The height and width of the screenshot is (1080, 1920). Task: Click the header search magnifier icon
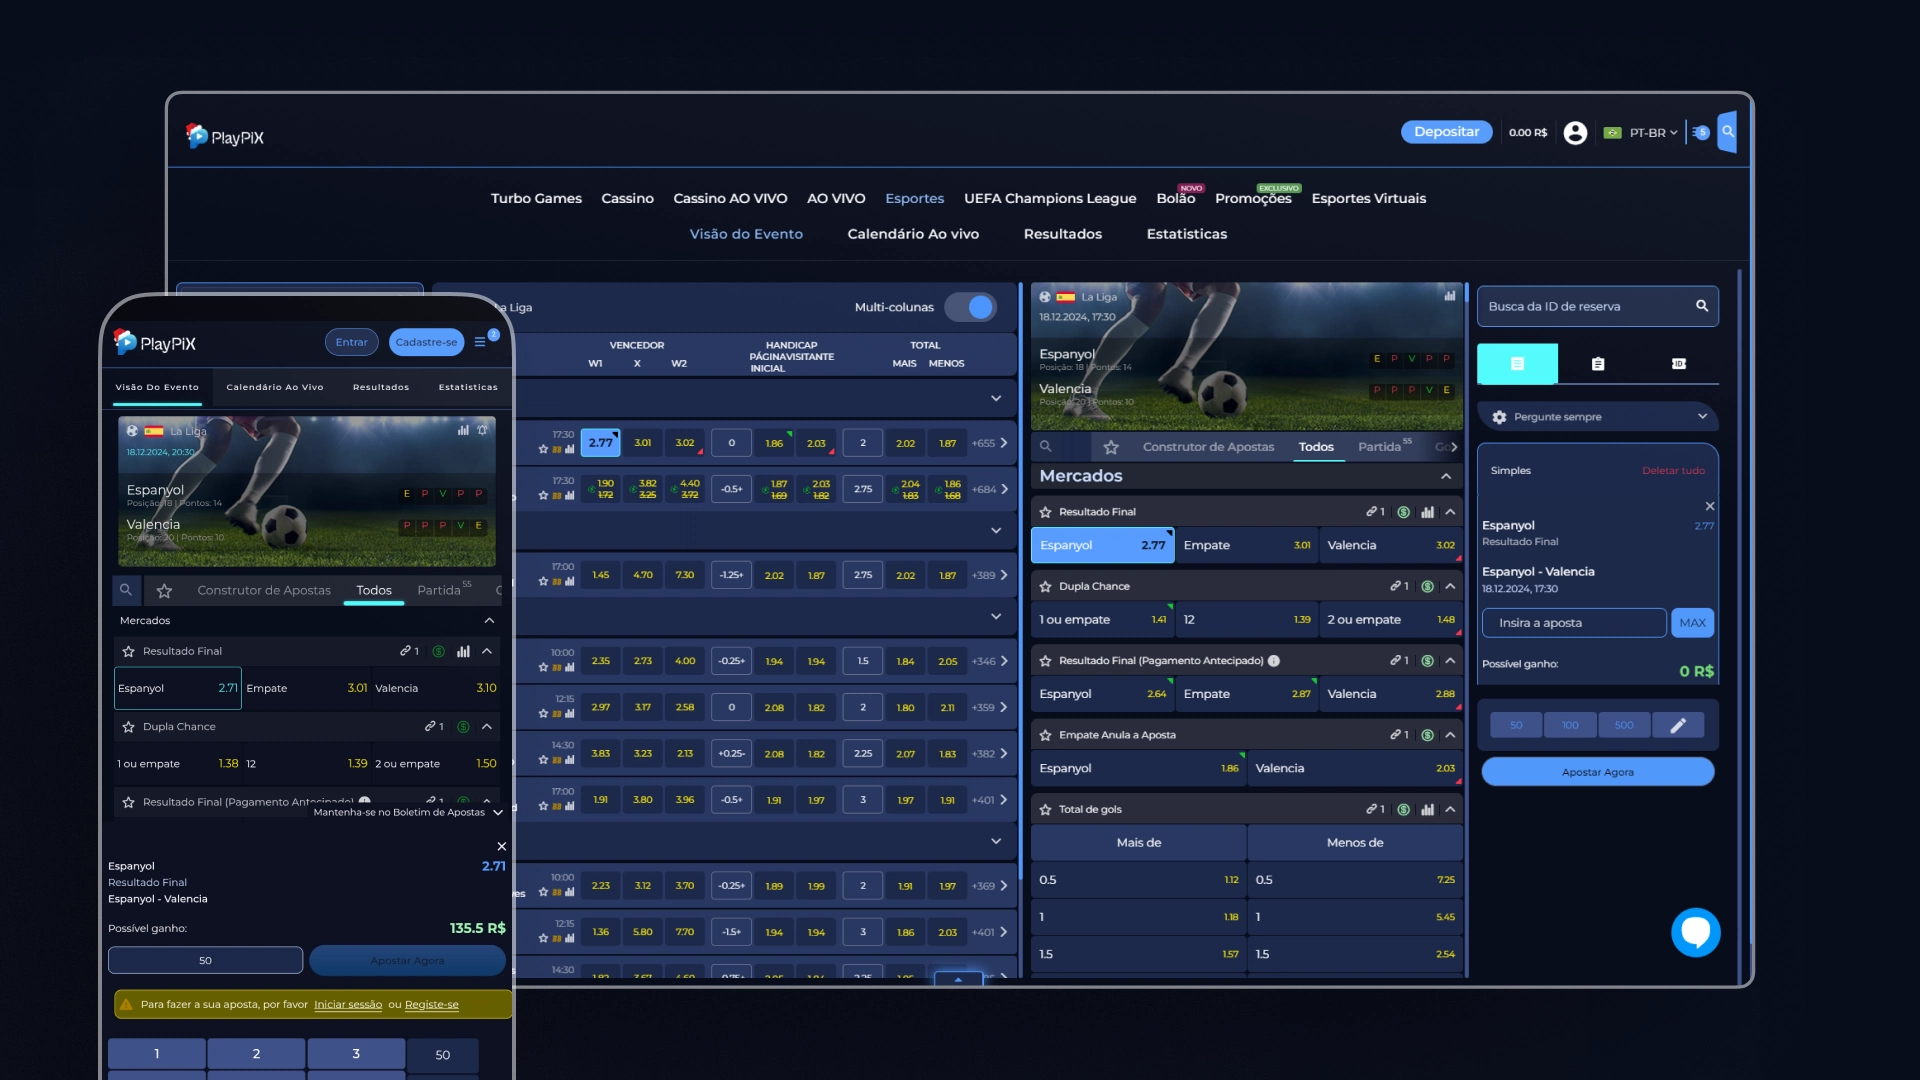click(1727, 132)
